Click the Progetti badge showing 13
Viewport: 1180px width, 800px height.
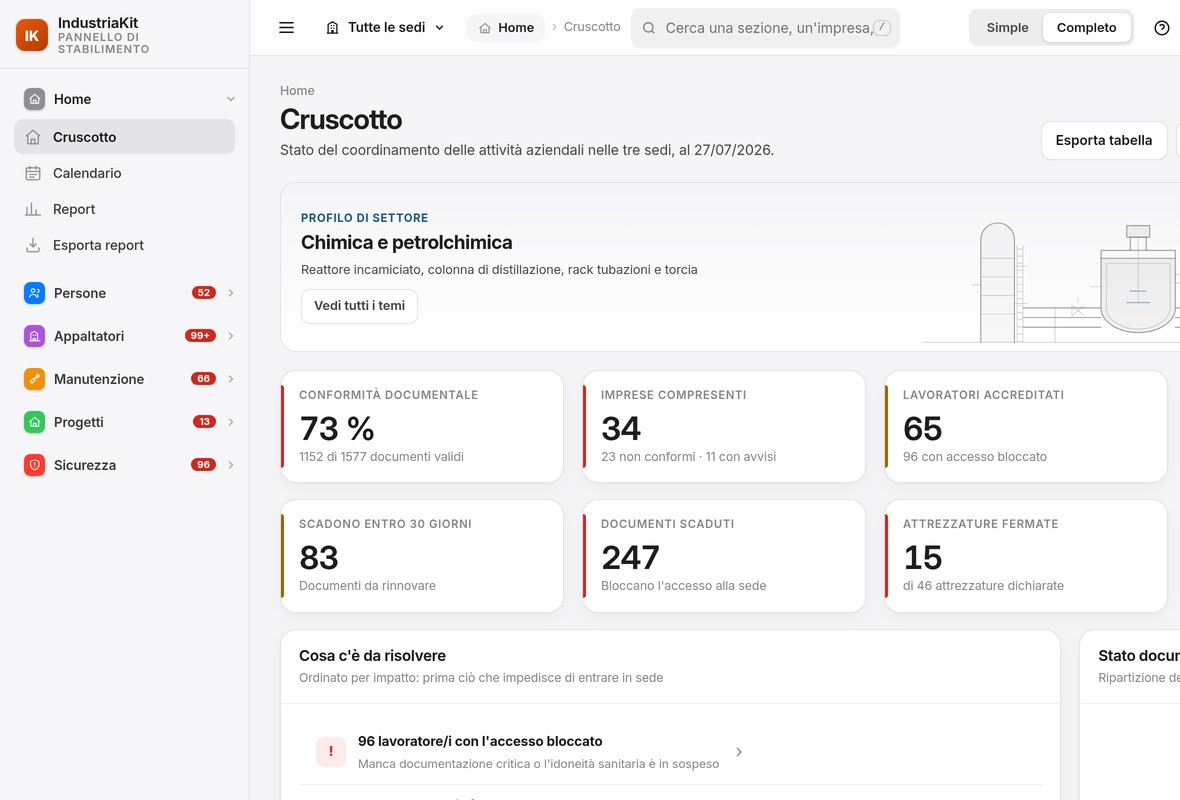point(205,421)
